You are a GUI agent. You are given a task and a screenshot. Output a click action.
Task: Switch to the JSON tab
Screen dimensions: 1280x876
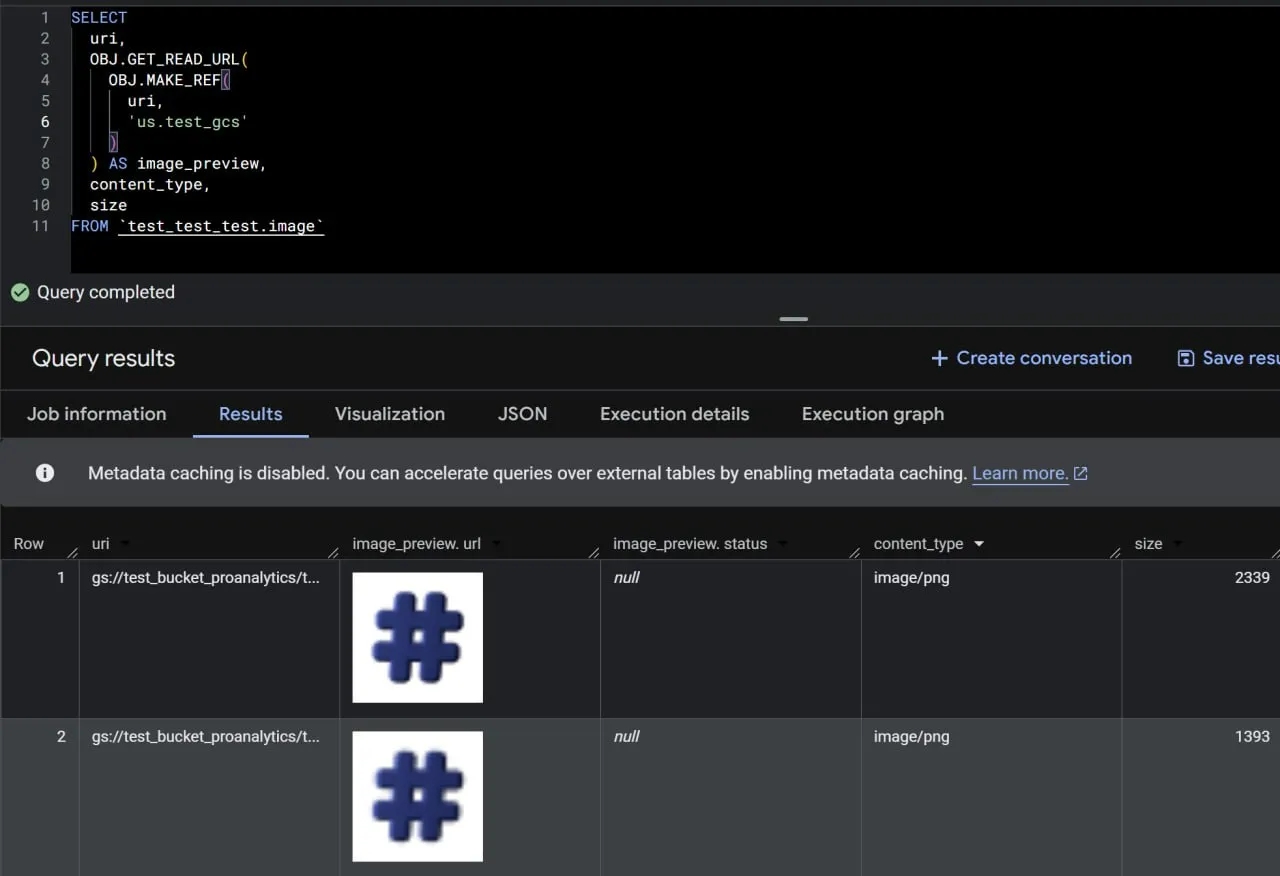tap(522, 414)
